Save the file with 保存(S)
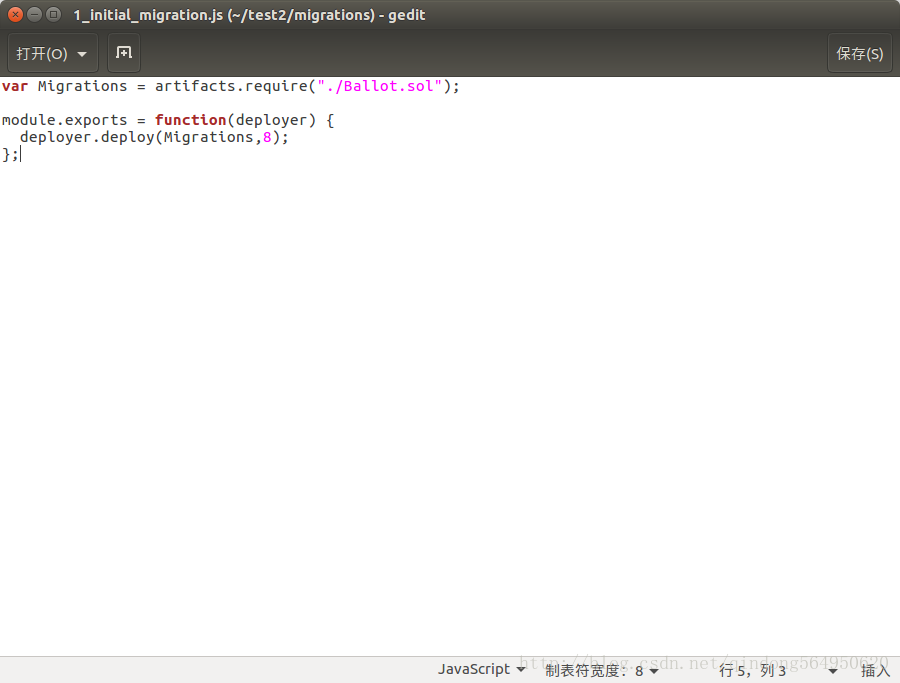The height and width of the screenshot is (683, 900). [859, 53]
